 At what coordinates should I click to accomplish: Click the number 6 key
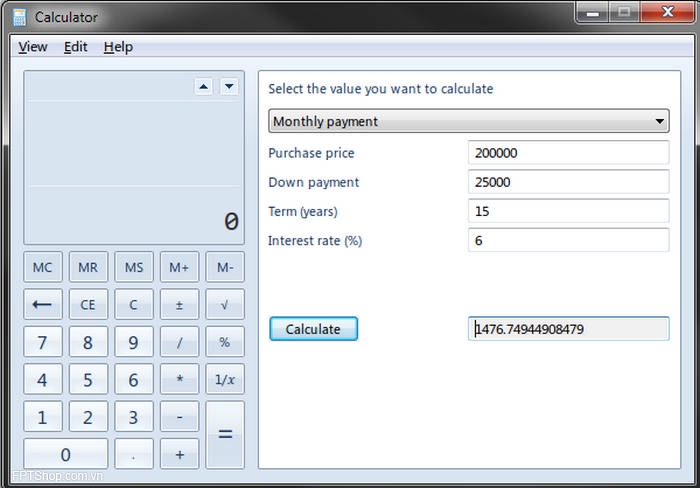click(x=134, y=380)
